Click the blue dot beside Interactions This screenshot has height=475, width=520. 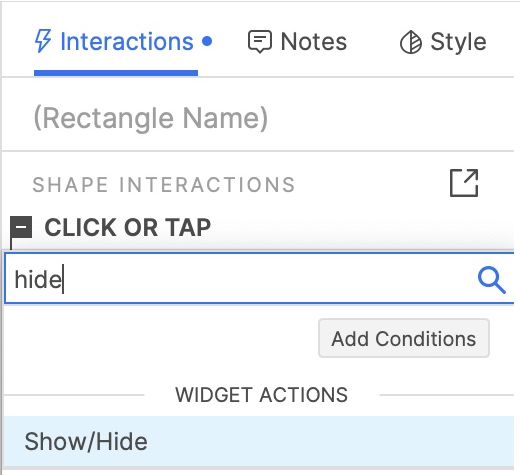(207, 41)
